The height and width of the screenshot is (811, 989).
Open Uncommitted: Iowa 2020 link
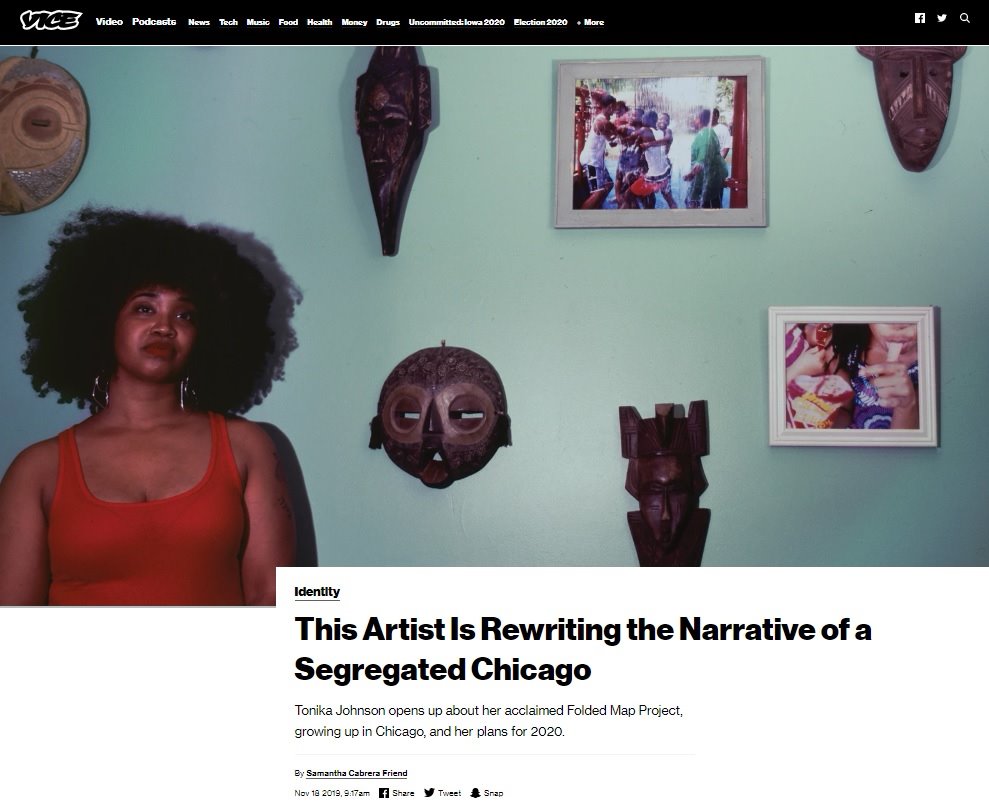click(457, 22)
